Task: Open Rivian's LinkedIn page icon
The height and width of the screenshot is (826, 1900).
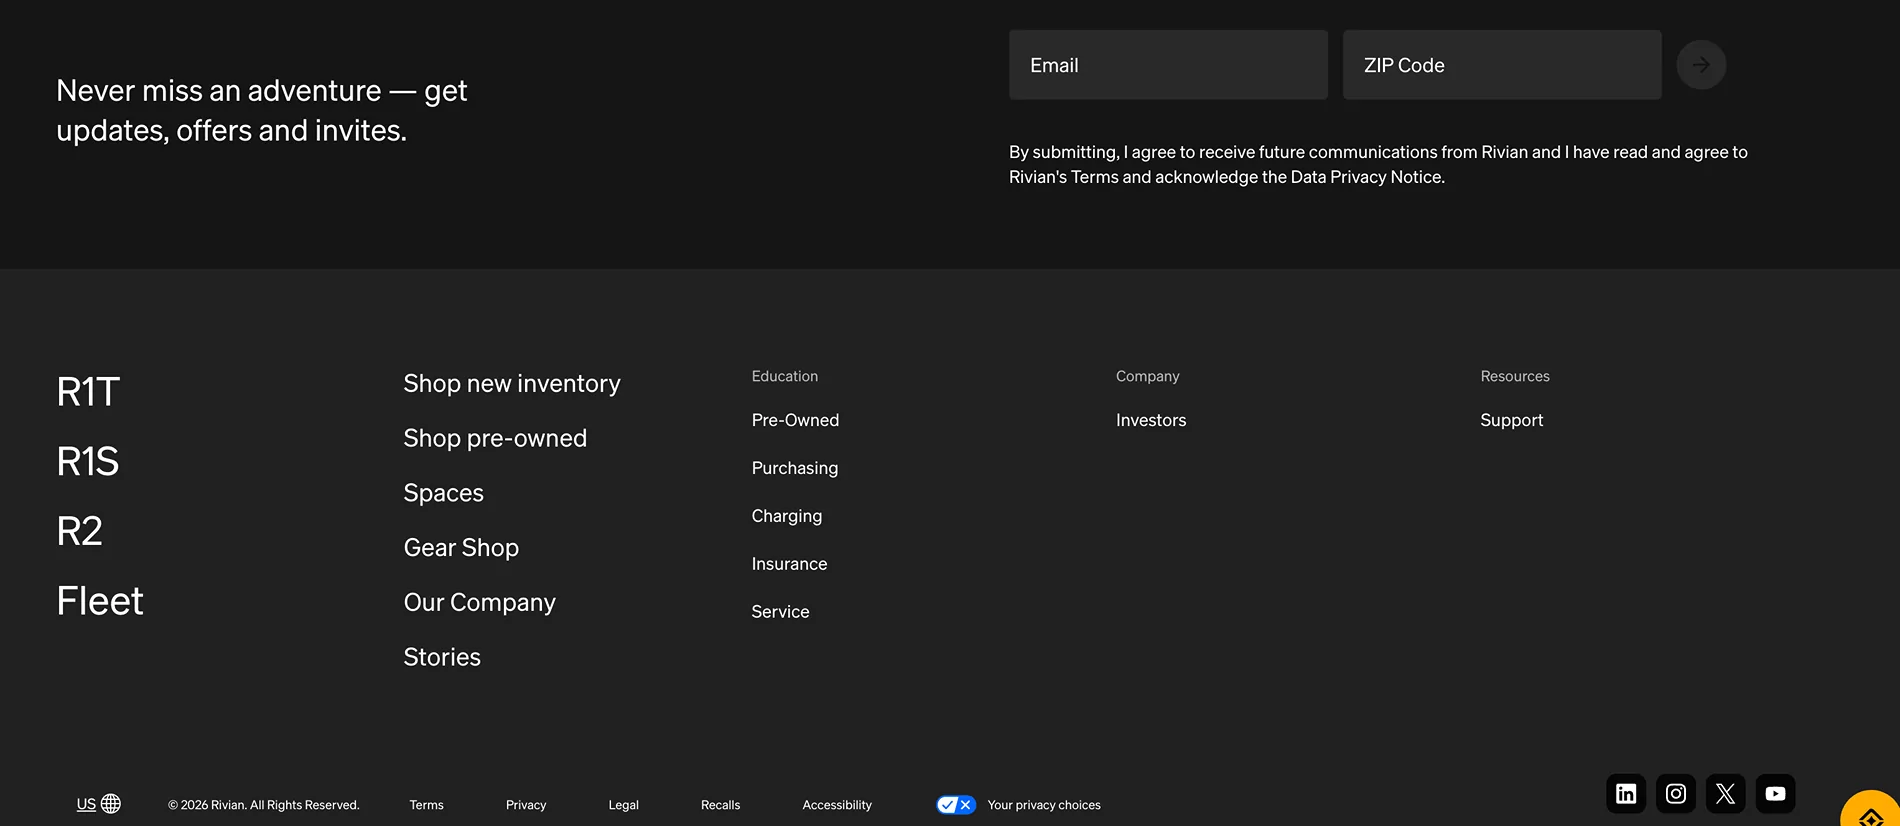Action: point(1626,794)
